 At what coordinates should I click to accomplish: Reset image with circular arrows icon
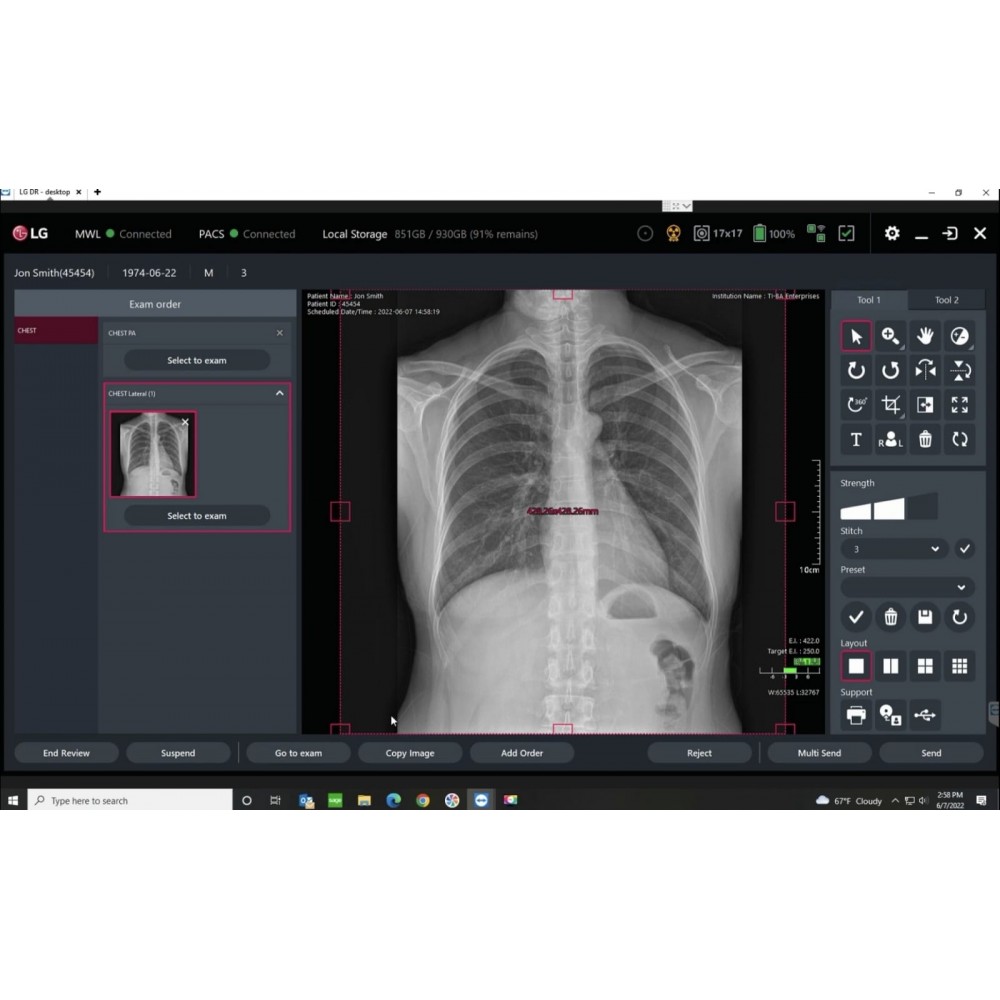(959, 439)
